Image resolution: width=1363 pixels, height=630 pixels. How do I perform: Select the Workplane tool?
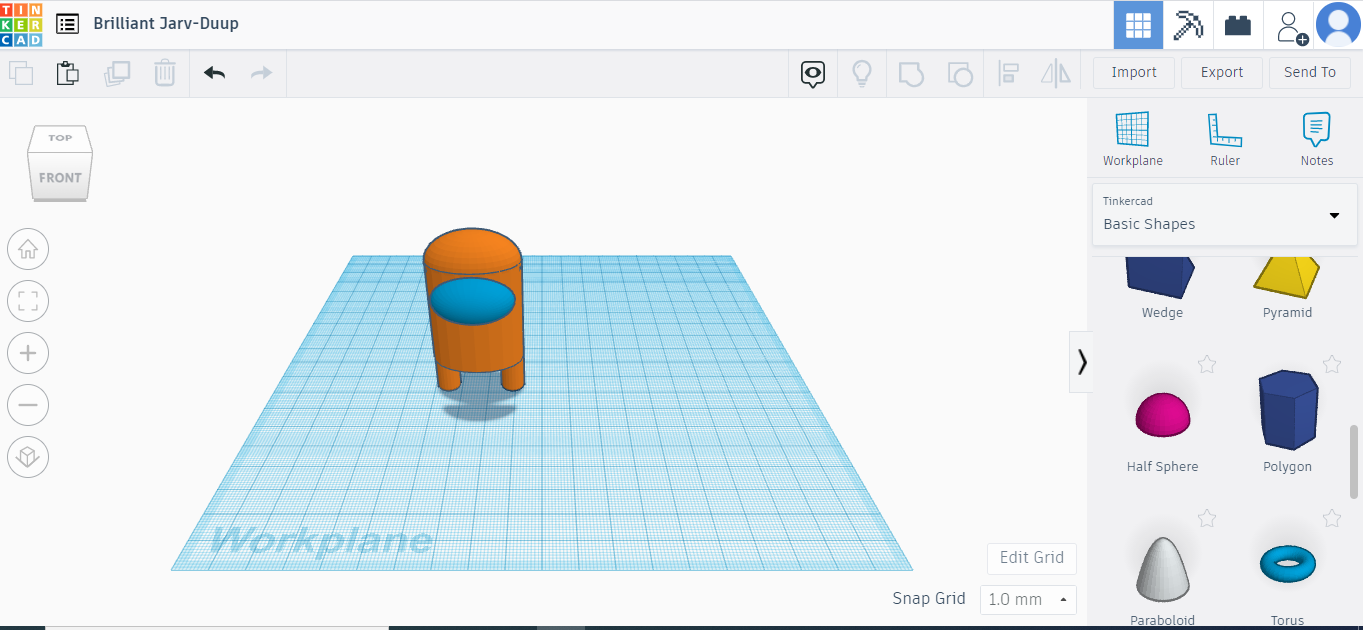tap(1133, 139)
